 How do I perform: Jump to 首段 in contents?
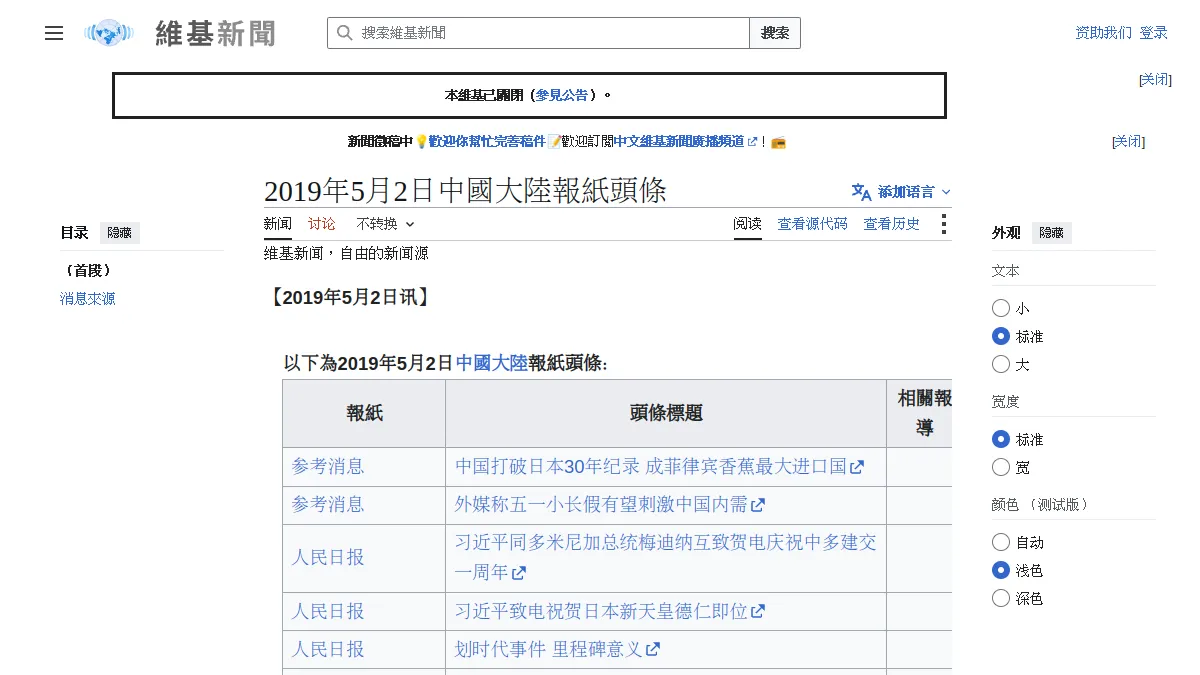tap(86, 270)
